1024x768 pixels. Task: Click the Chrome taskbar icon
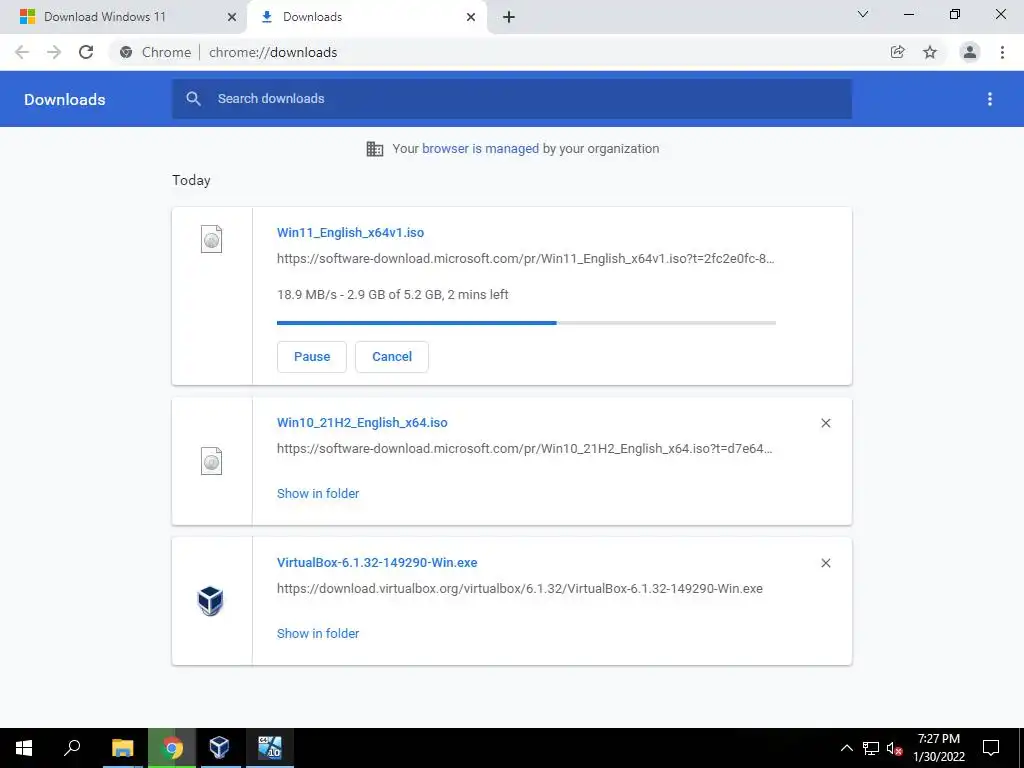[172, 748]
